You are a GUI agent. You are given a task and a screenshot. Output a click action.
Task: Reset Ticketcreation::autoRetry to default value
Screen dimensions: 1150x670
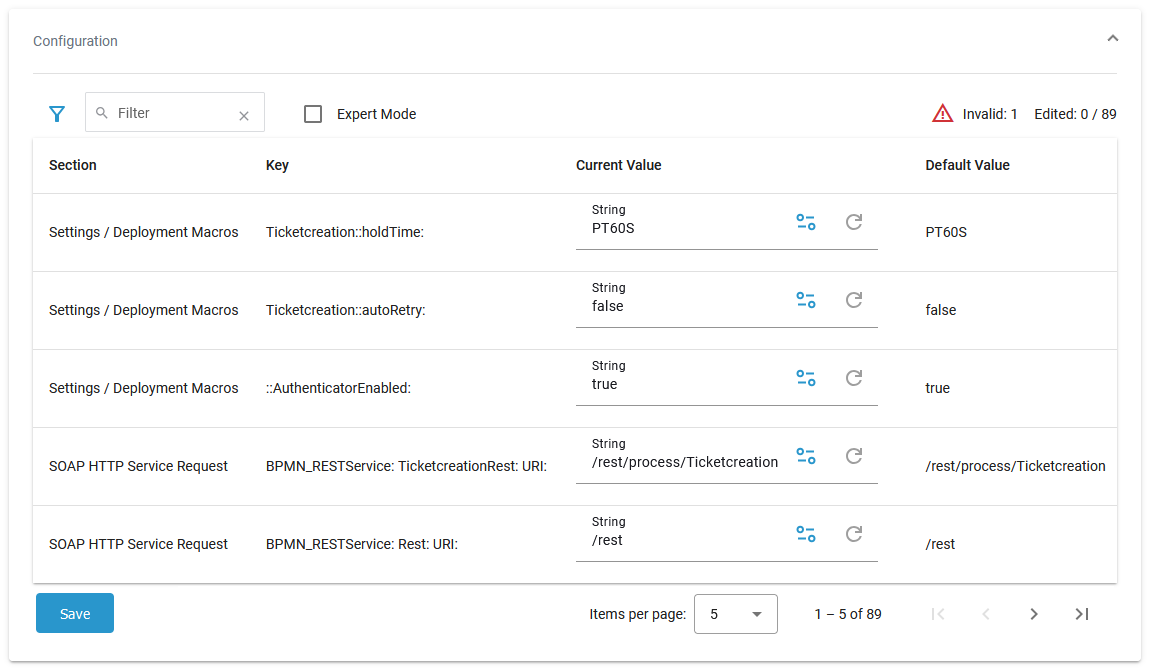[854, 300]
